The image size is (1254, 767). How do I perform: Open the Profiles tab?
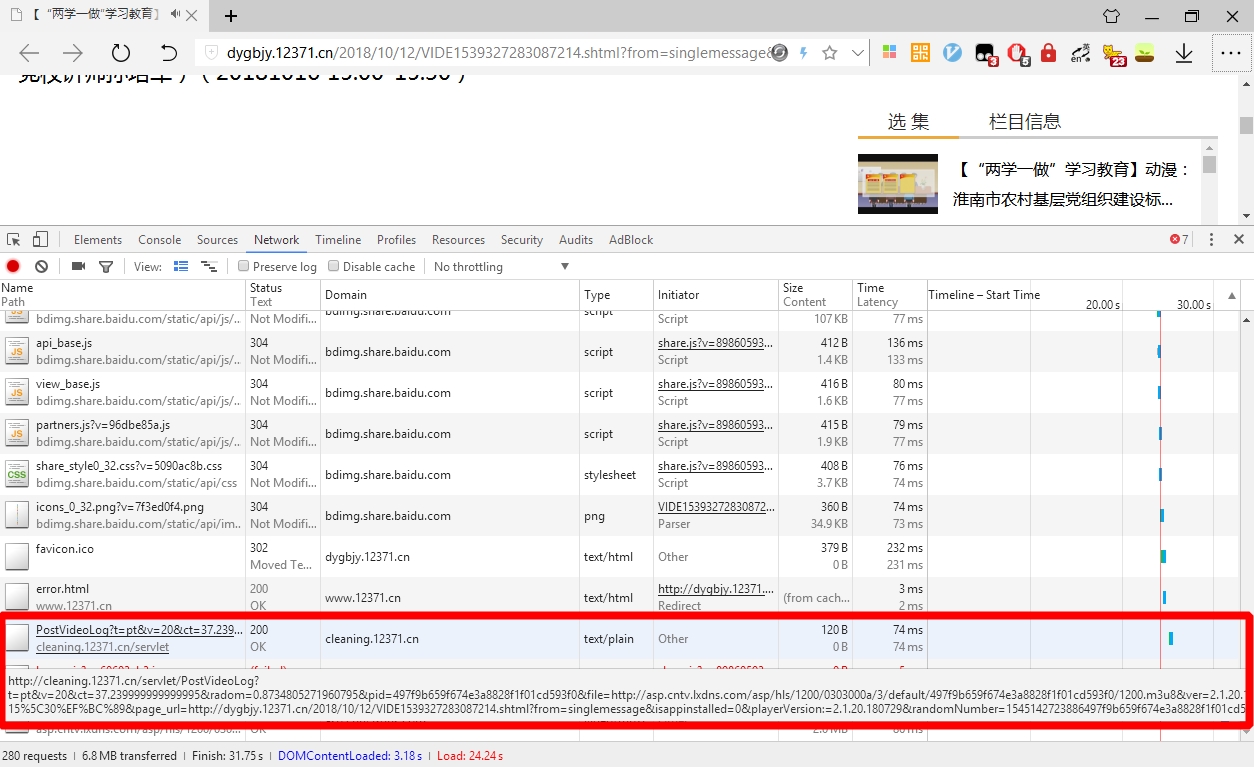click(x=396, y=240)
